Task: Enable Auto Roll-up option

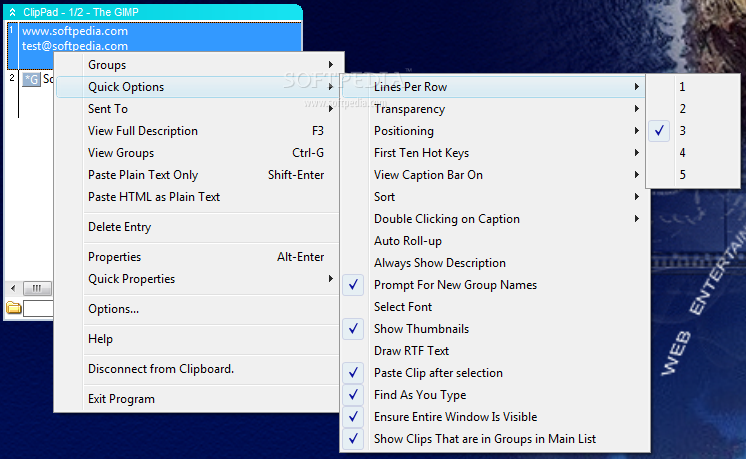Action: [x=496, y=241]
